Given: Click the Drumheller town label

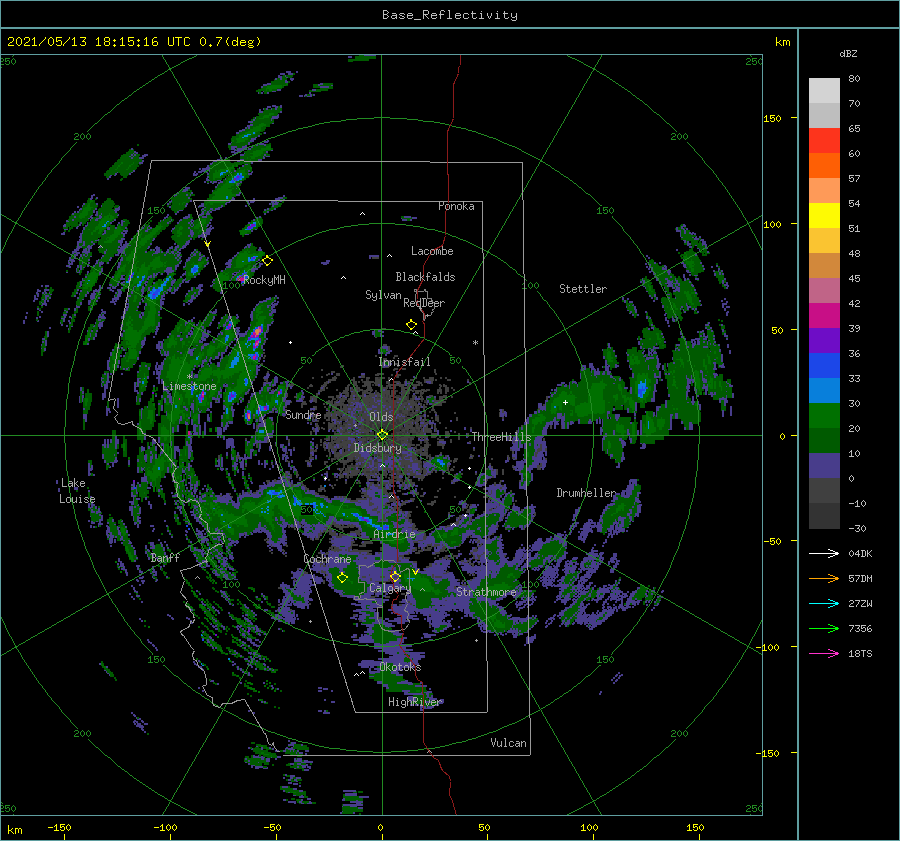Looking at the screenshot, I should [x=586, y=493].
